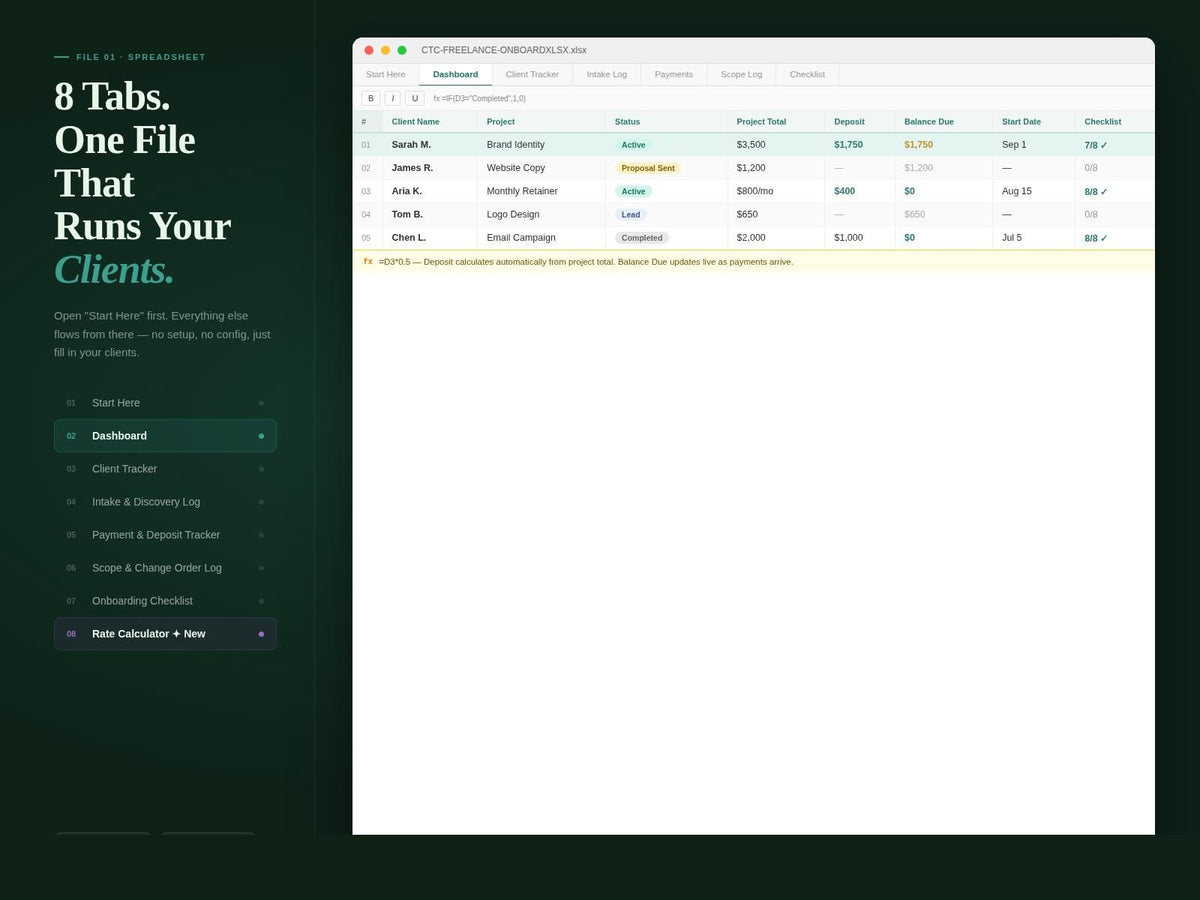Viewport: 1200px width, 900px height.
Task: Select the Tom B. client cell
Action: tap(430, 214)
